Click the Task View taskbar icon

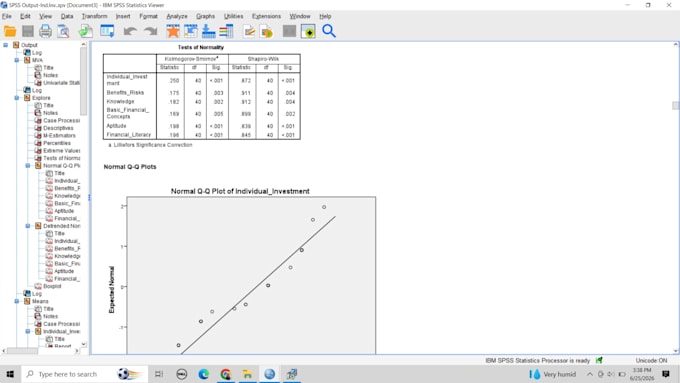(x=159, y=374)
